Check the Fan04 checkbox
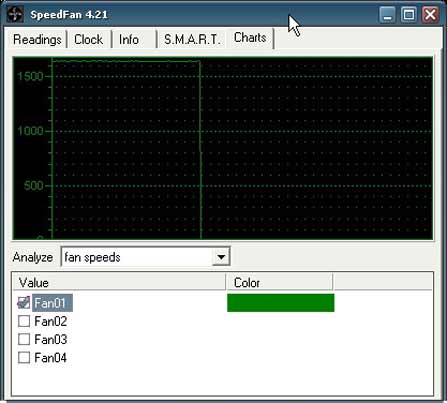The height and width of the screenshot is (403, 447). point(24,358)
